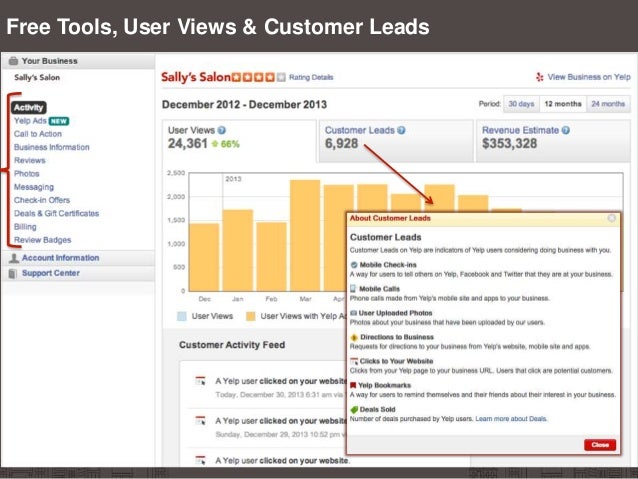The height and width of the screenshot is (479, 638).
Task: Collapse the Your Business section header
Action: point(78,61)
